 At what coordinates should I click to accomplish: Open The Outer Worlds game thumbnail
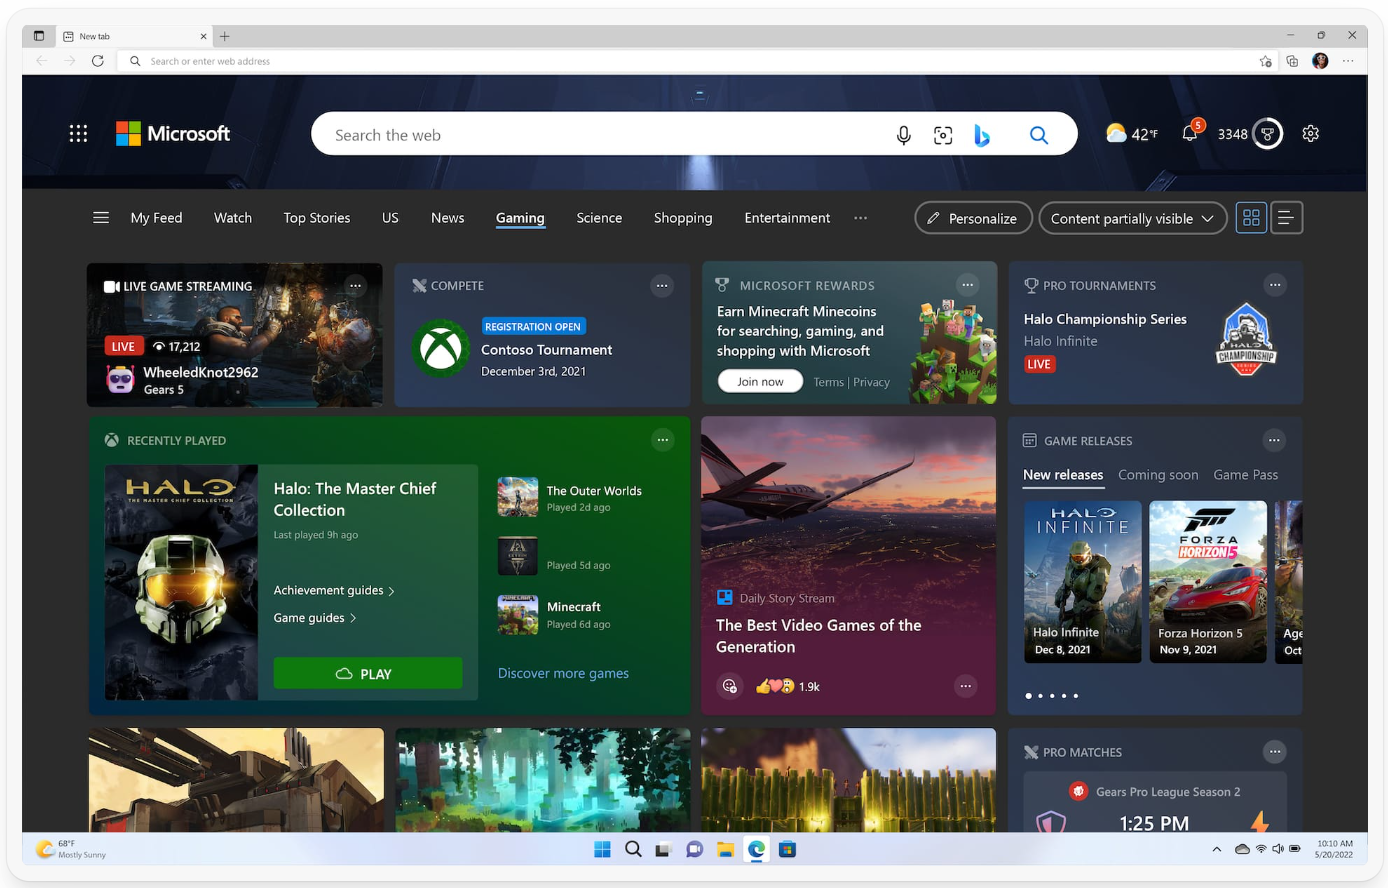pos(518,497)
